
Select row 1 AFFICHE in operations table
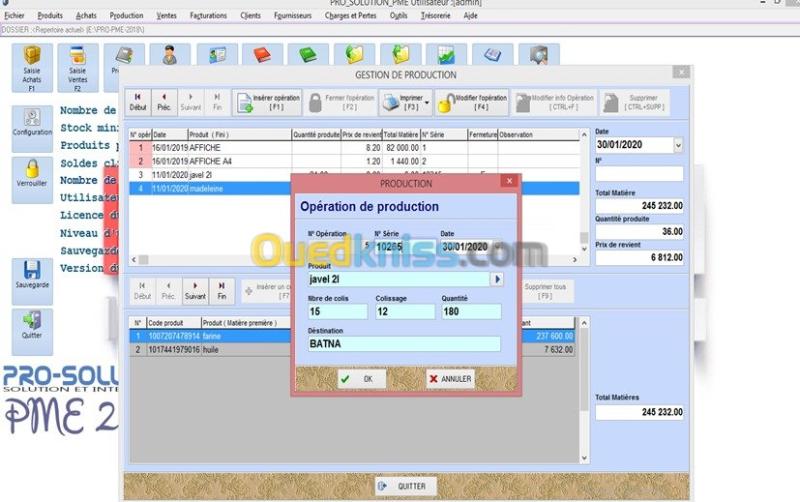pyautogui.click(x=354, y=148)
